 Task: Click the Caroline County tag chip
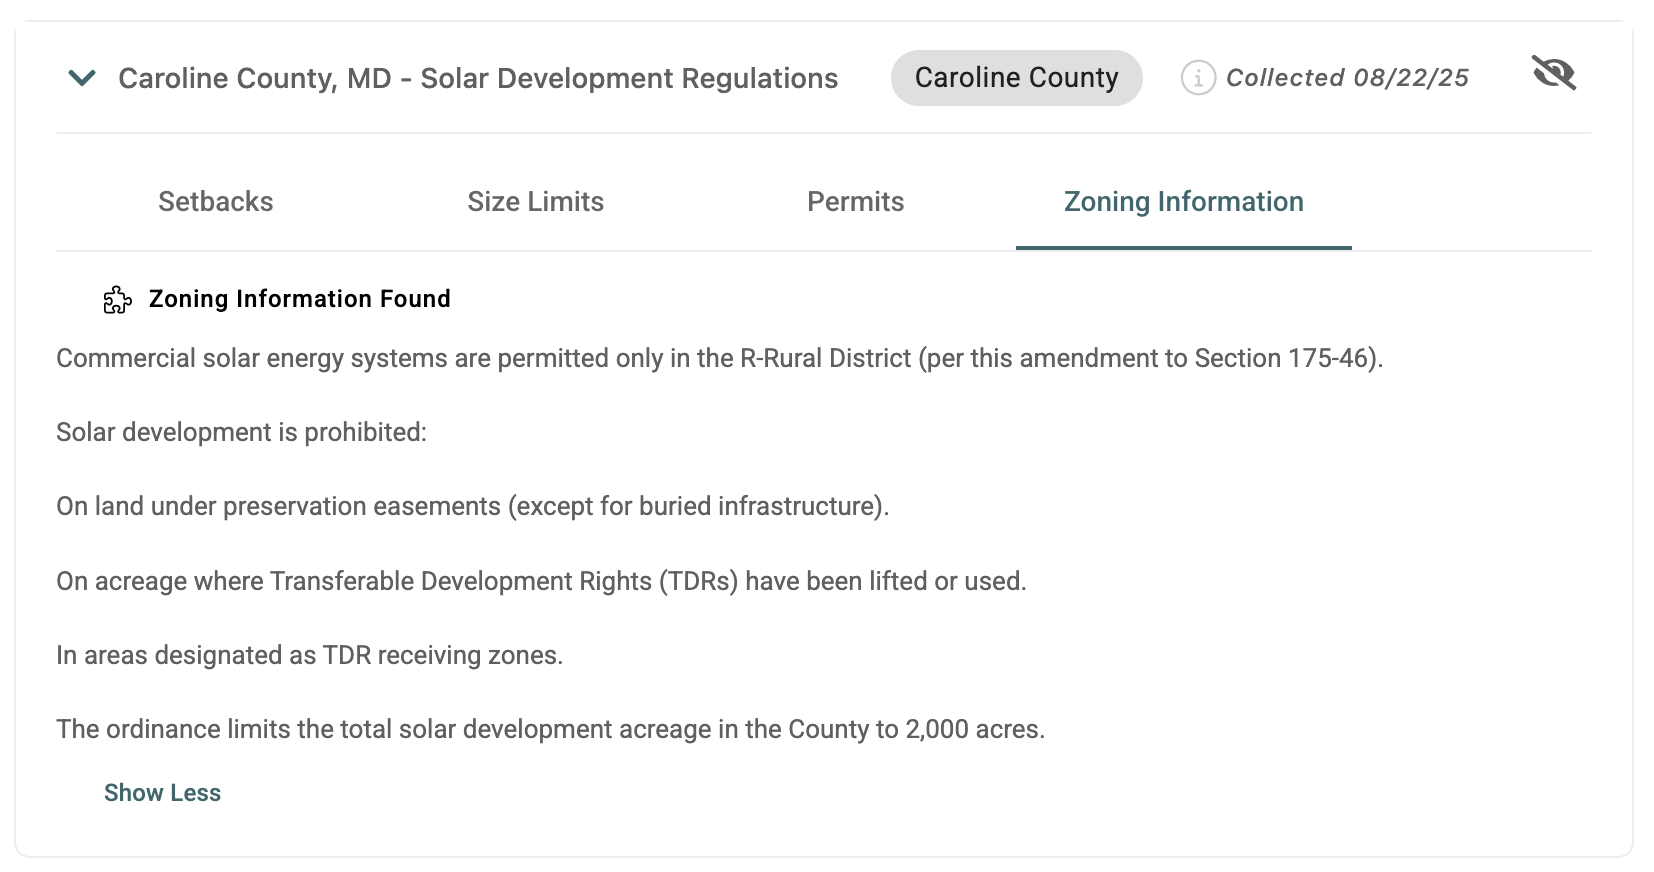[1016, 78]
